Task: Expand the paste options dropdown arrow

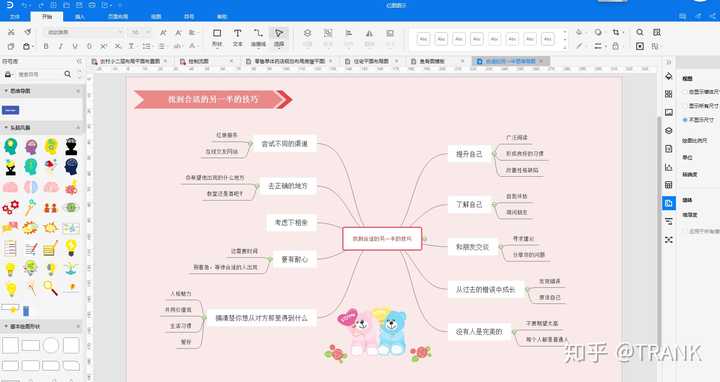Action: point(33,46)
